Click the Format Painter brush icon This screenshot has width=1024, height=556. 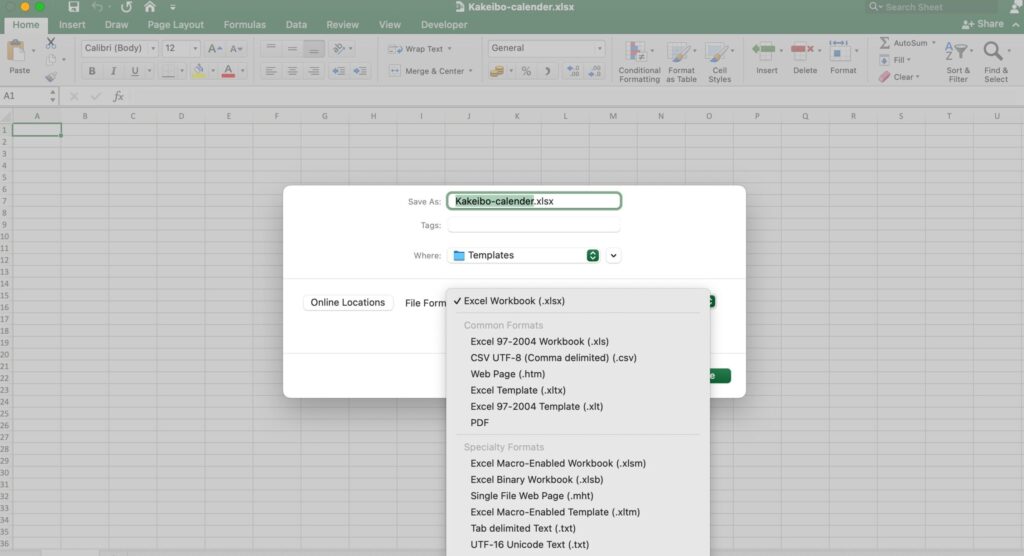[50, 77]
